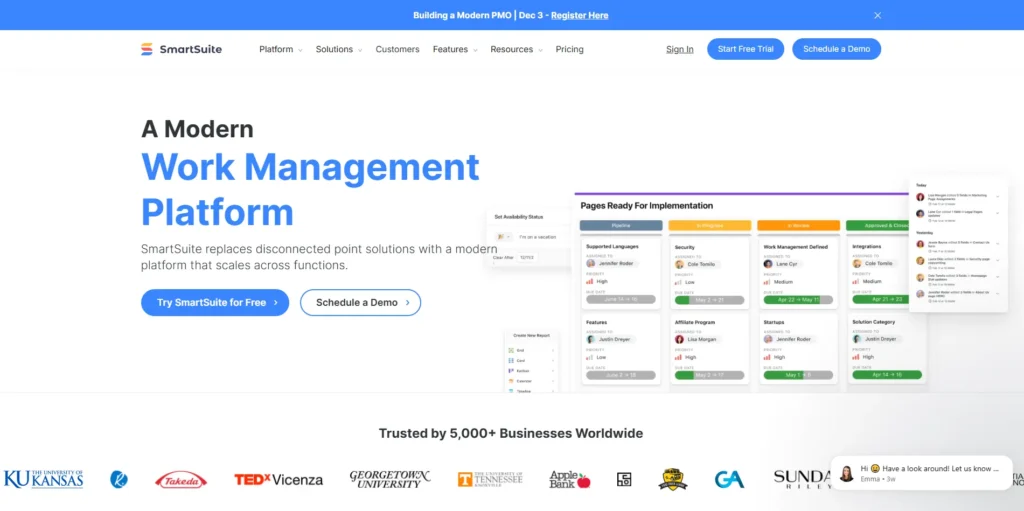Open the Pricing page
Image resolution: width=1024 pixels, height=511 pixels.
569,49
